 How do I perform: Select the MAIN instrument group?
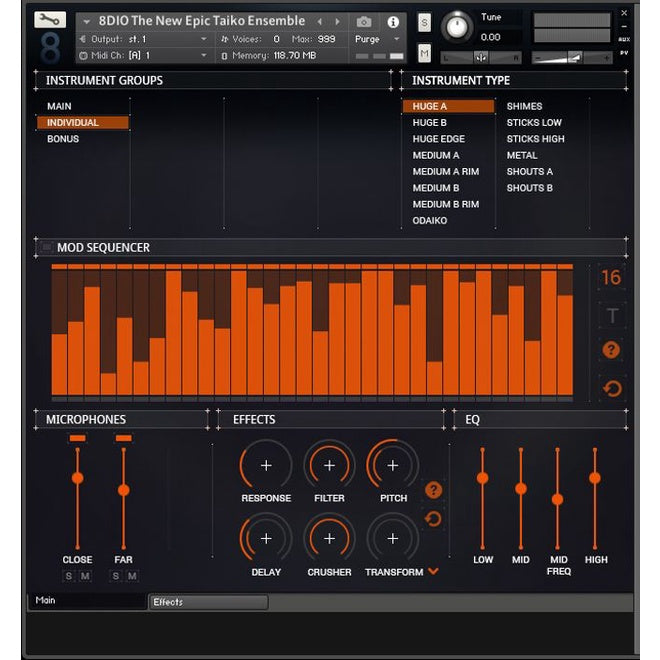point(59,106)
